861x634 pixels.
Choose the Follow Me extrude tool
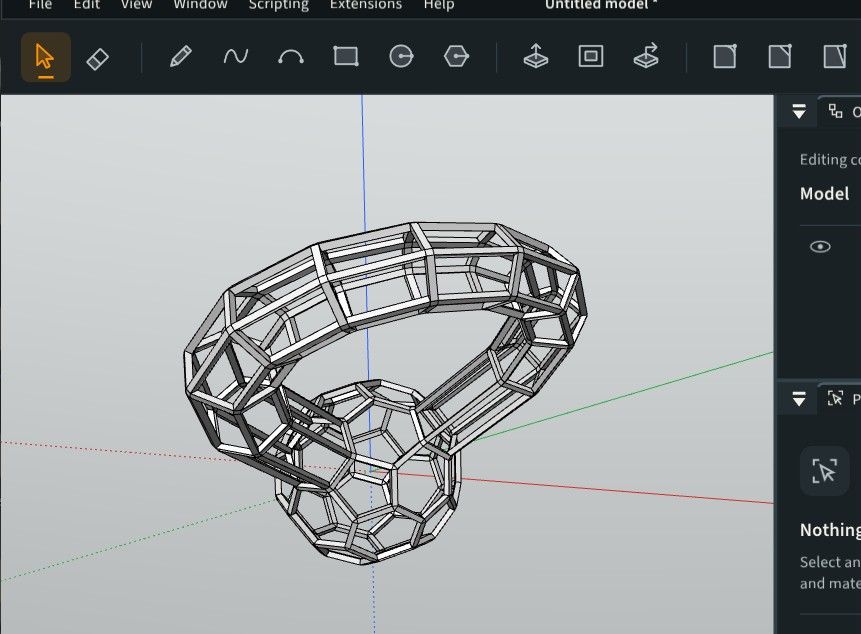coord(646,56)
